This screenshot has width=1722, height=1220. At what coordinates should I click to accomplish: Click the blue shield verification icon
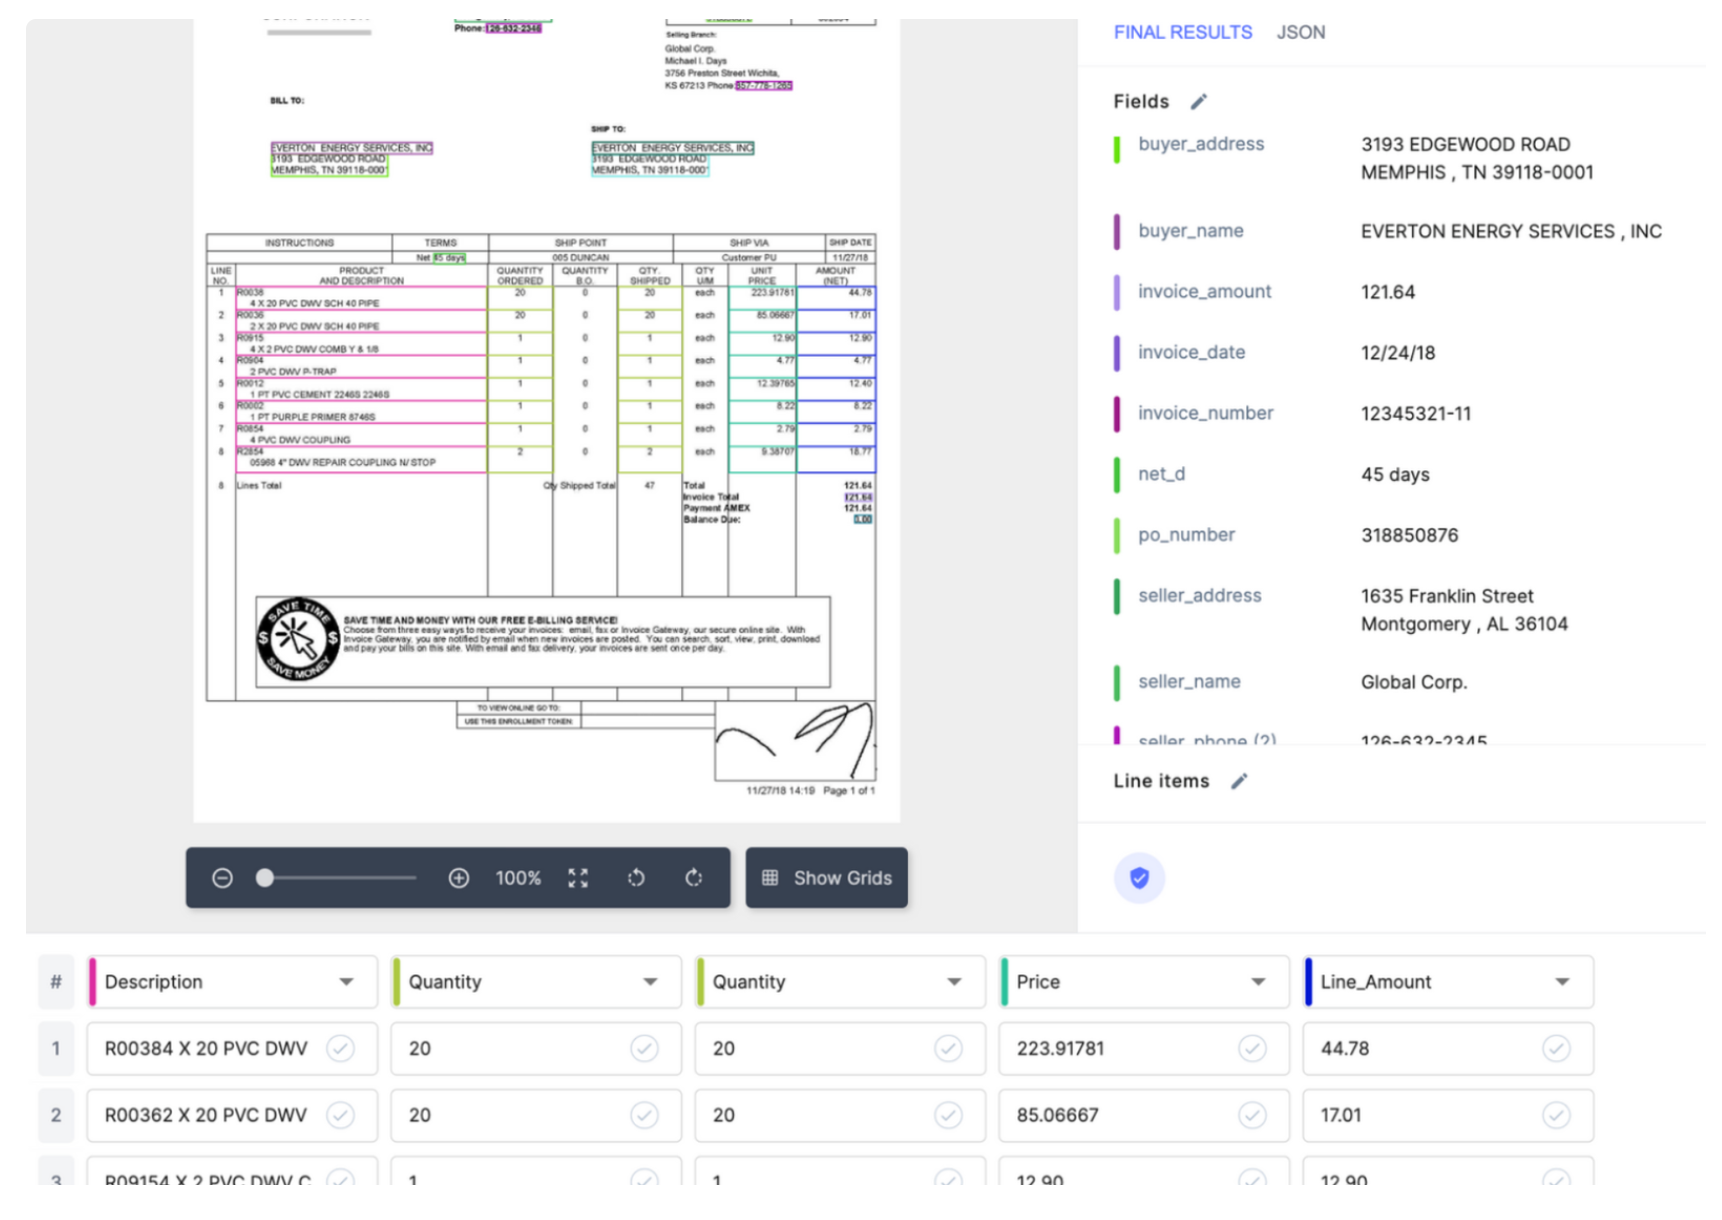tap(1139, 878)
